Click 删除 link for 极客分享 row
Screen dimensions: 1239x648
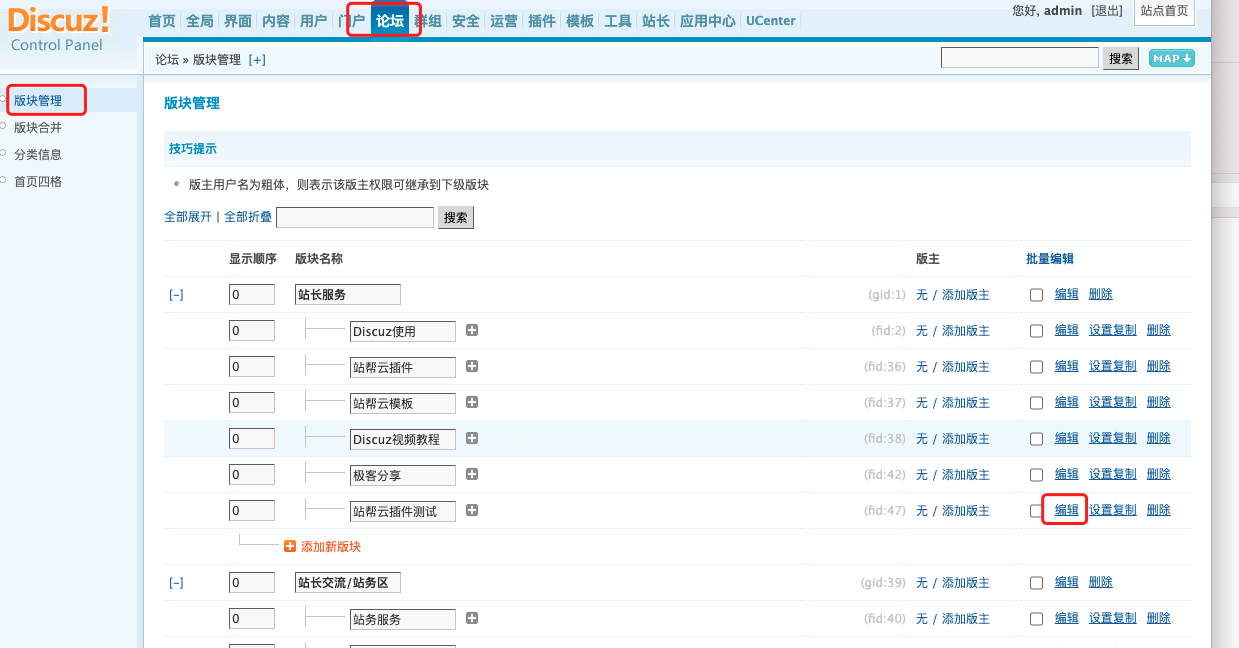coord(1158,474)
